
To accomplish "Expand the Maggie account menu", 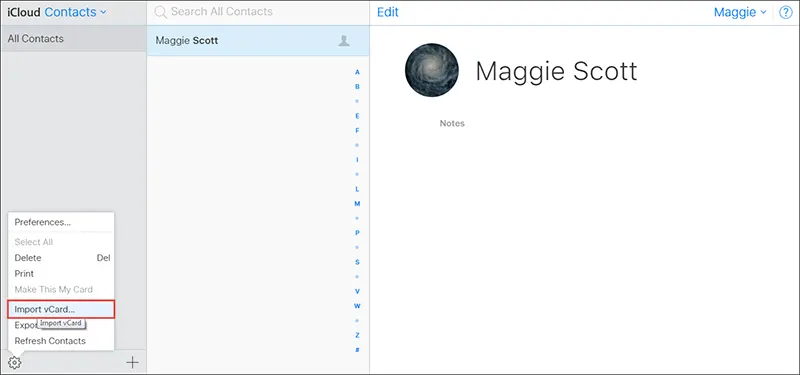I will (x=740, y=12).
